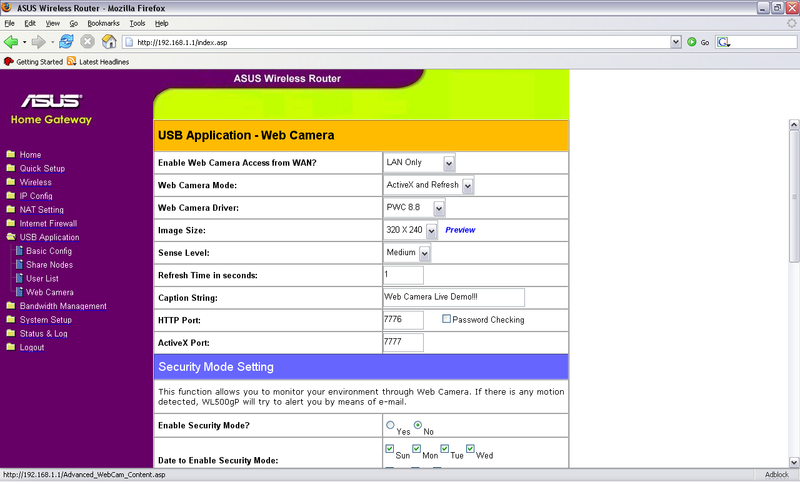Viewport: 800px width, 484px height.
Task: Click the Home icon in the toolbar
Action: pyautogui.click(x=109, y=42)
